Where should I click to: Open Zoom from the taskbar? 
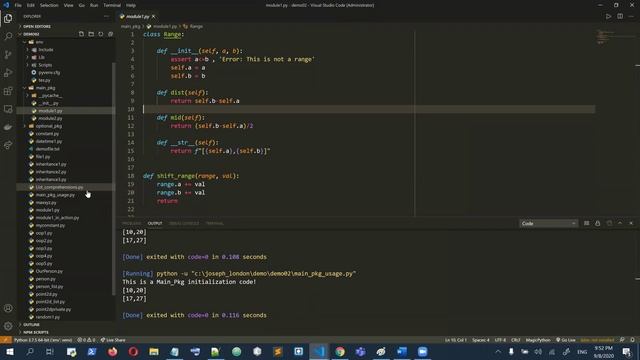422,351
